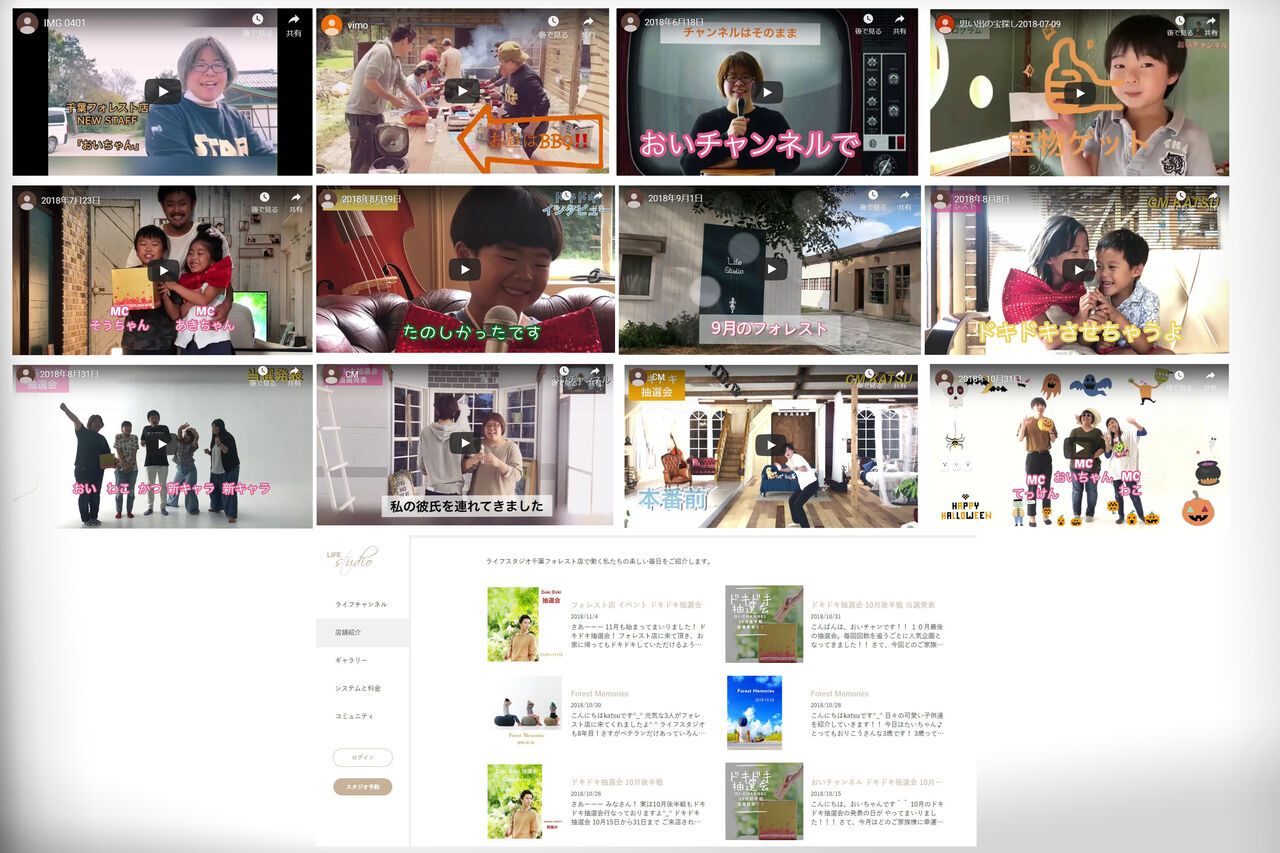Play the 2018年8月31日 video
The width and height of the screenshot is (1280, 853).
click(x=162, y=445)
